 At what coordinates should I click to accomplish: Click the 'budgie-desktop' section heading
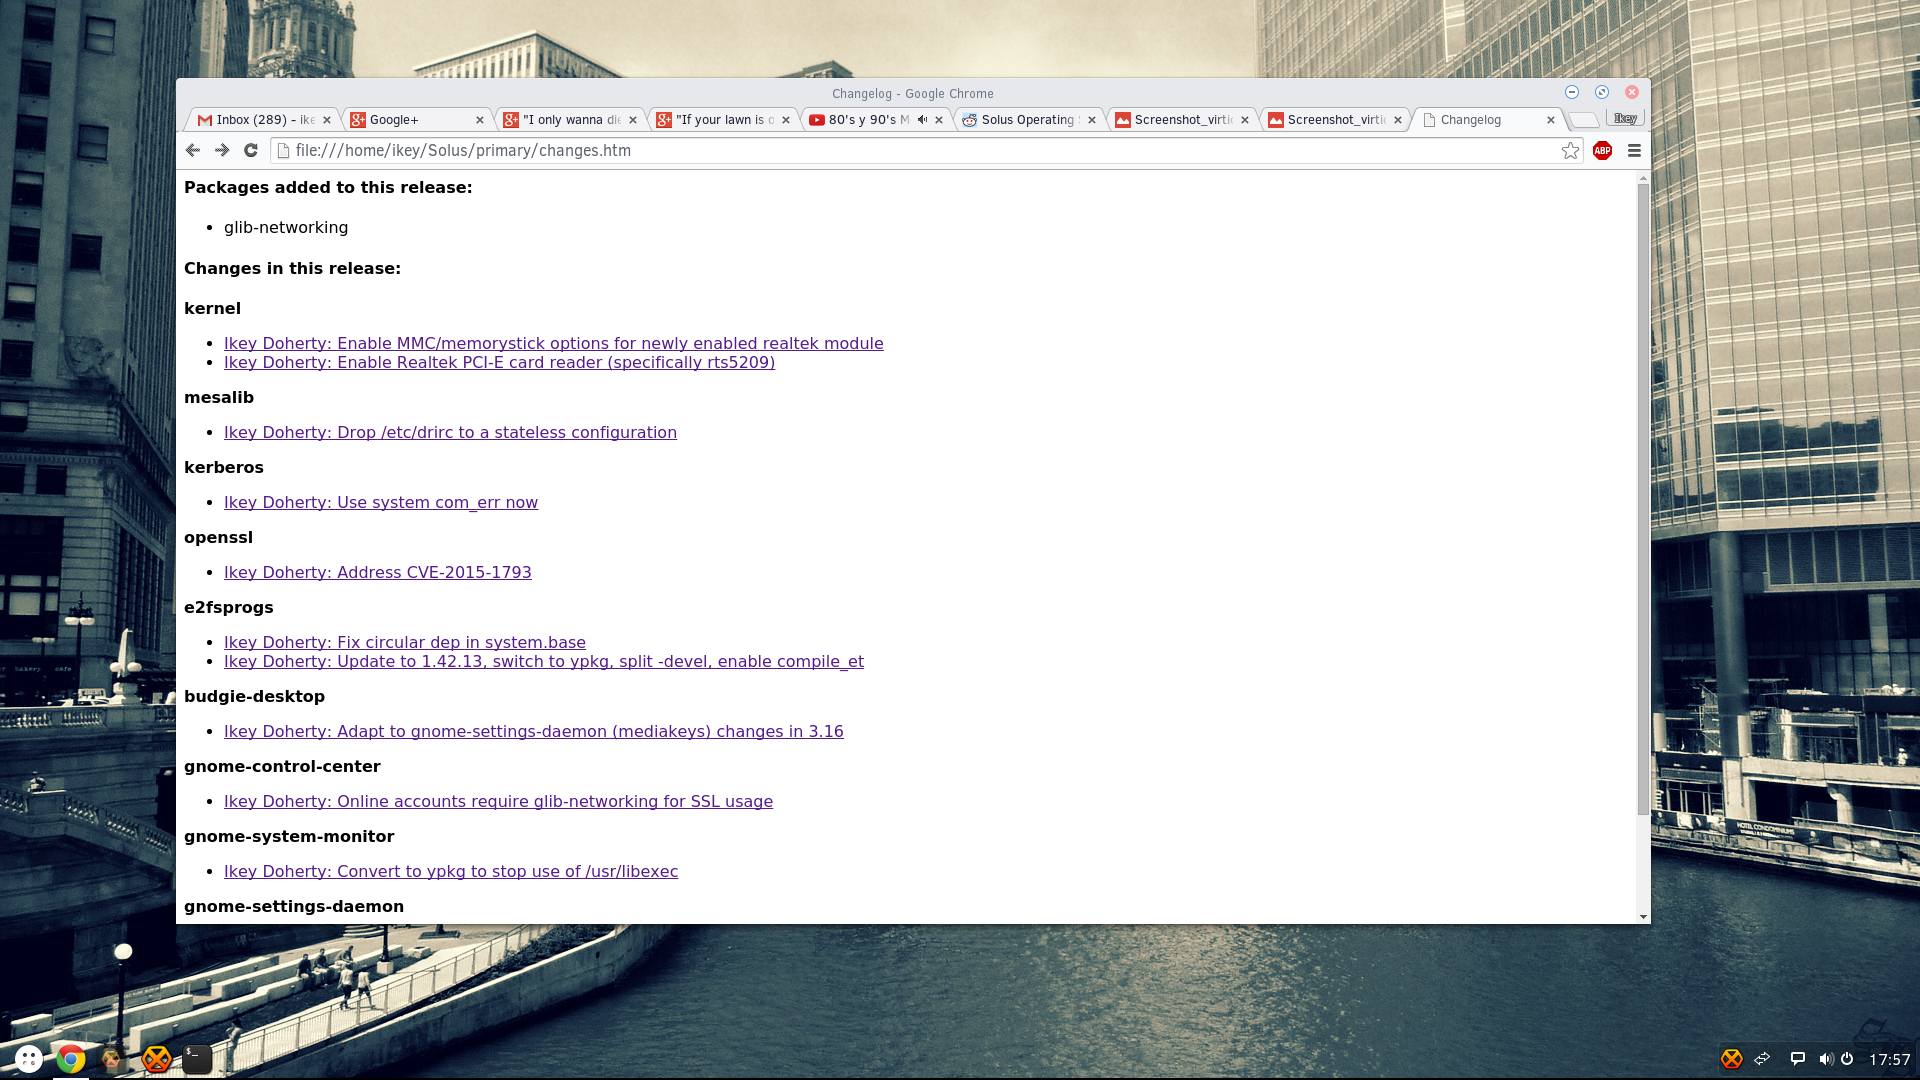tap(254, 696)
